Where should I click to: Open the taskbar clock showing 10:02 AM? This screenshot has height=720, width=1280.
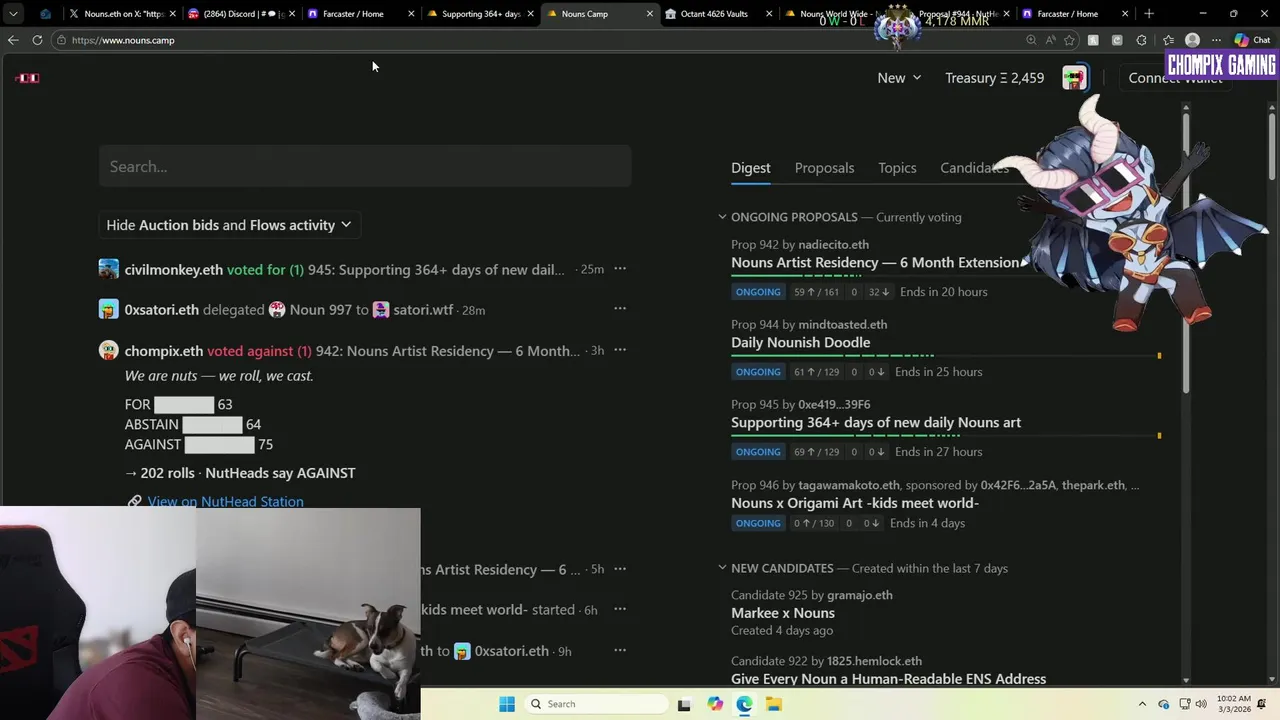point(1234,704)
